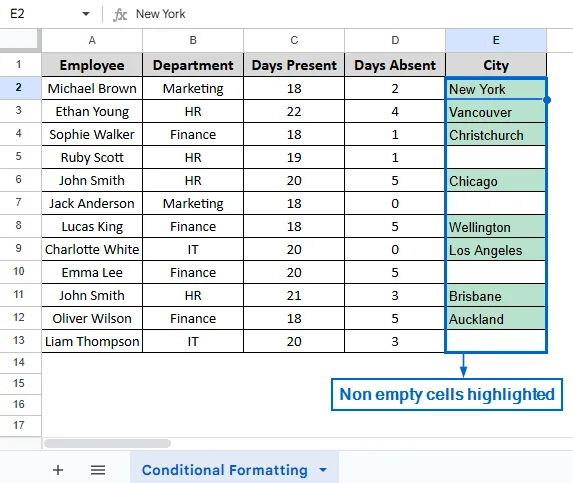573x483 pixels.
Task: Select the Jack Anderson cell
Action: (x=92, y=203)
